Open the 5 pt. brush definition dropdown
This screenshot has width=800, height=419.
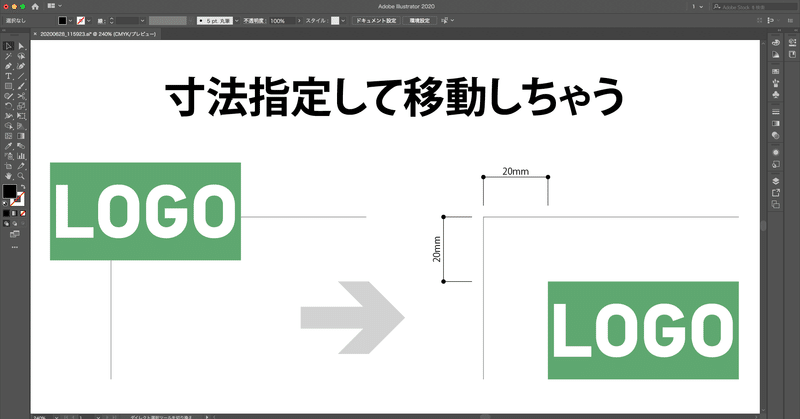[x=237, y=21]
